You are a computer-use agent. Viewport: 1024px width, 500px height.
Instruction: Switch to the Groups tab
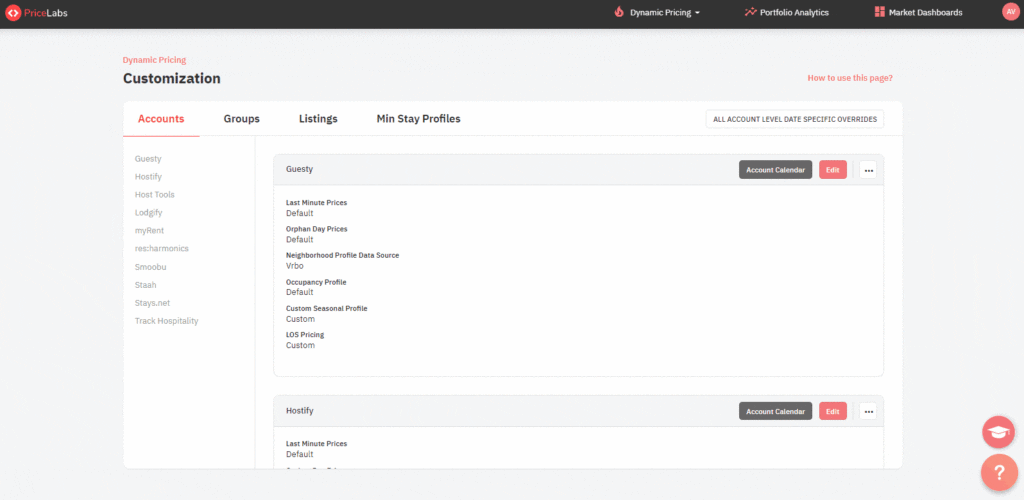point(242,119)
